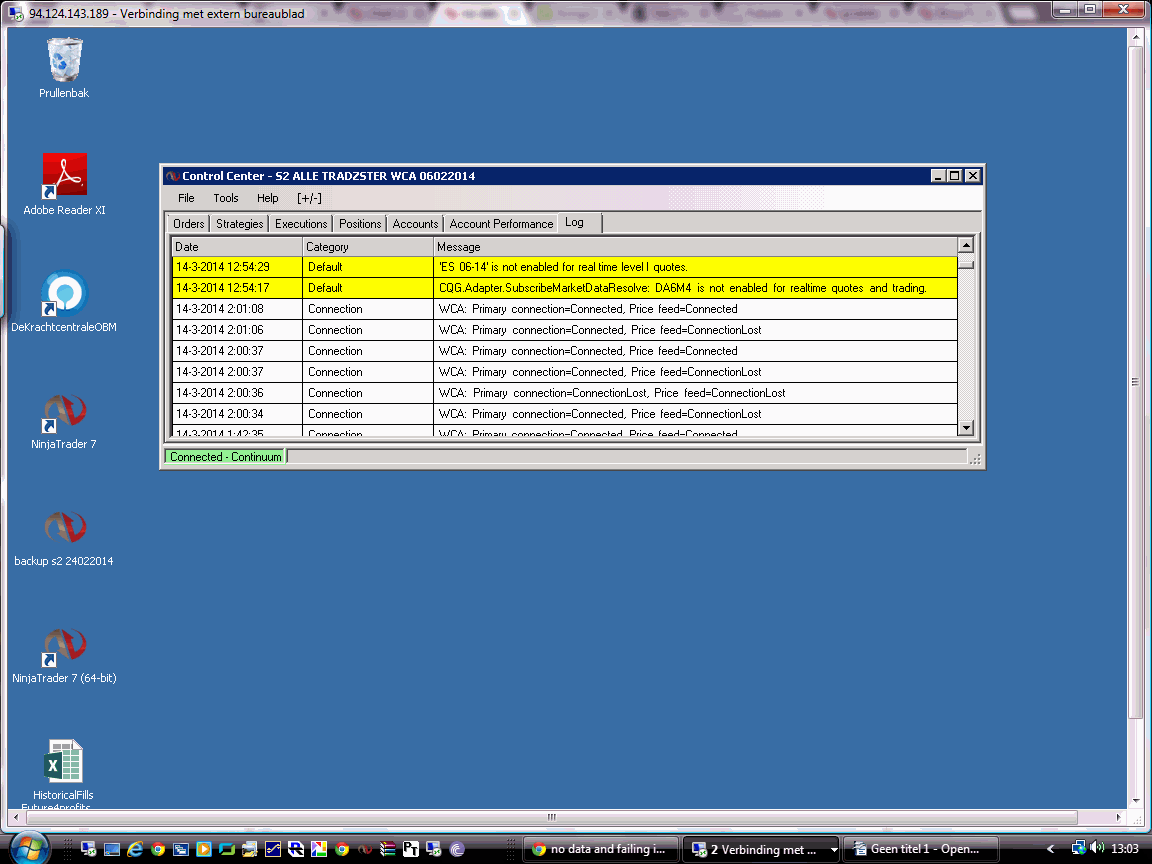Click the R logo quick launch icon
The width and height of the screenshot is (1152, 864).
point(296,849)
